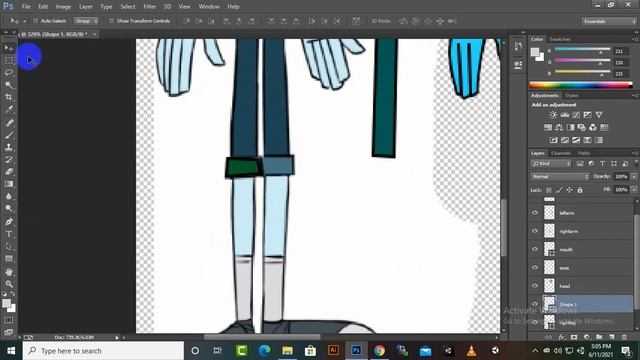This screenshot has width=640, height=360.
Task: Select the Hand tool
Action: (x=9, y=271)
